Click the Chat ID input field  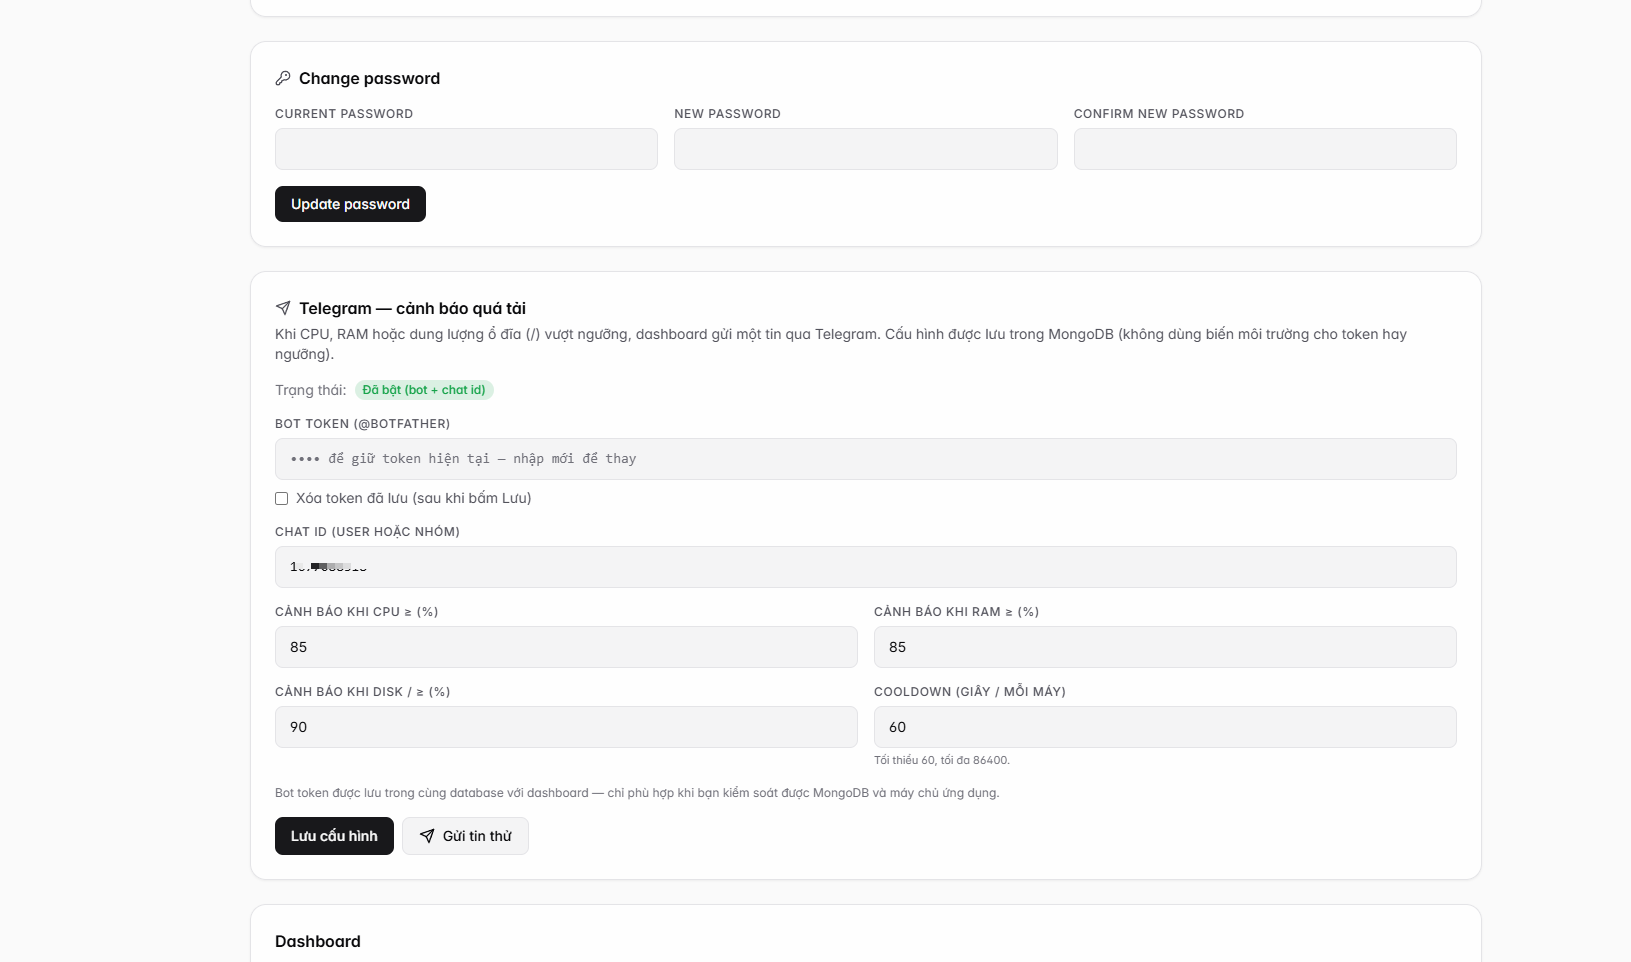865,567
